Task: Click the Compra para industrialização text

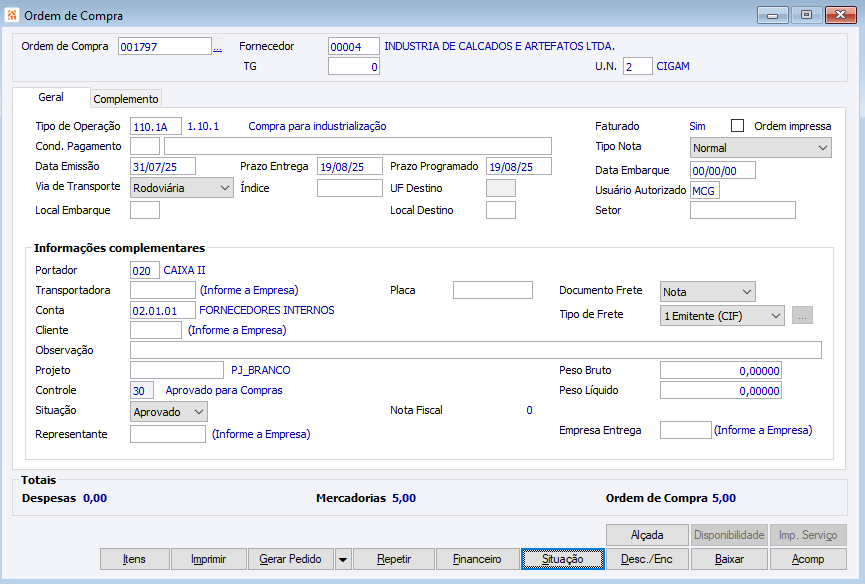Action: point(317,126)
